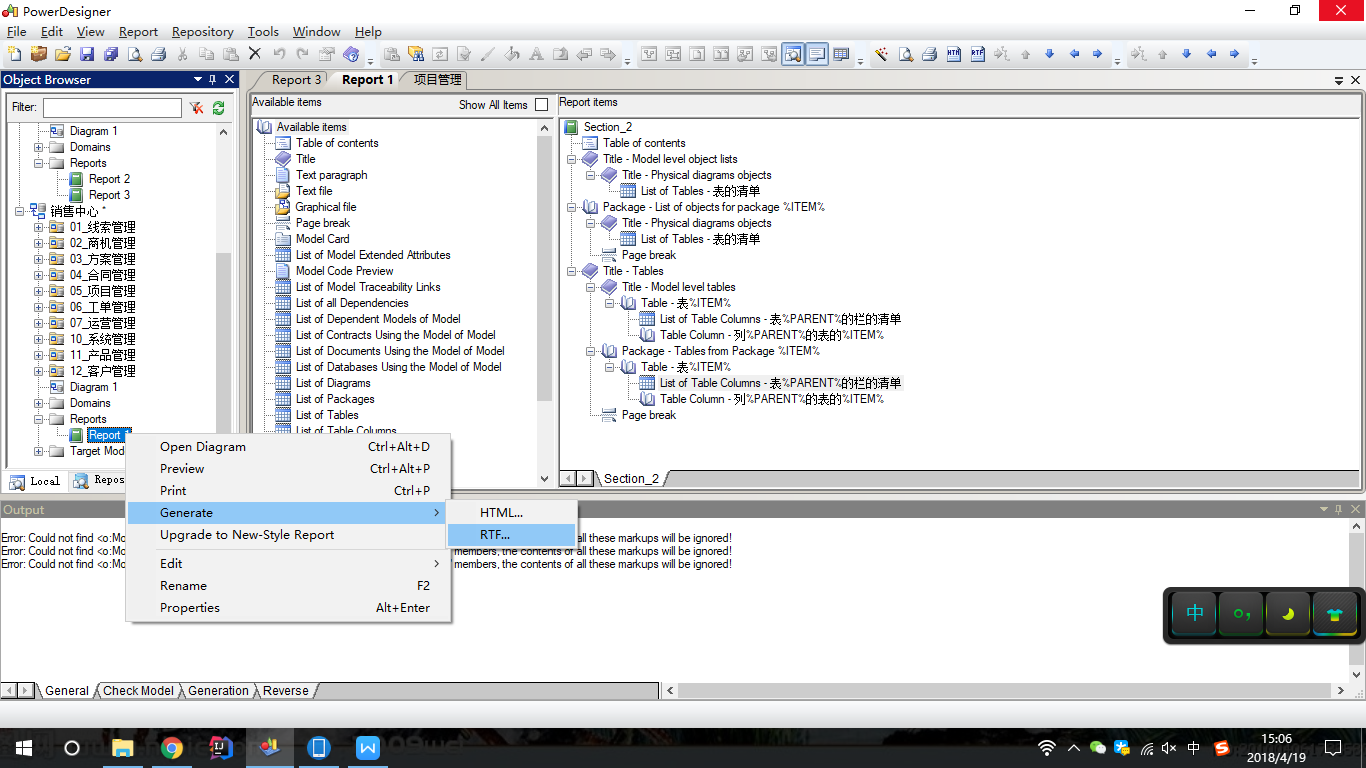Open the Object Browser panel dropdown arrow
This screenshot has width=1366, height=768.
pyautogui.click(x=197, y=80)
